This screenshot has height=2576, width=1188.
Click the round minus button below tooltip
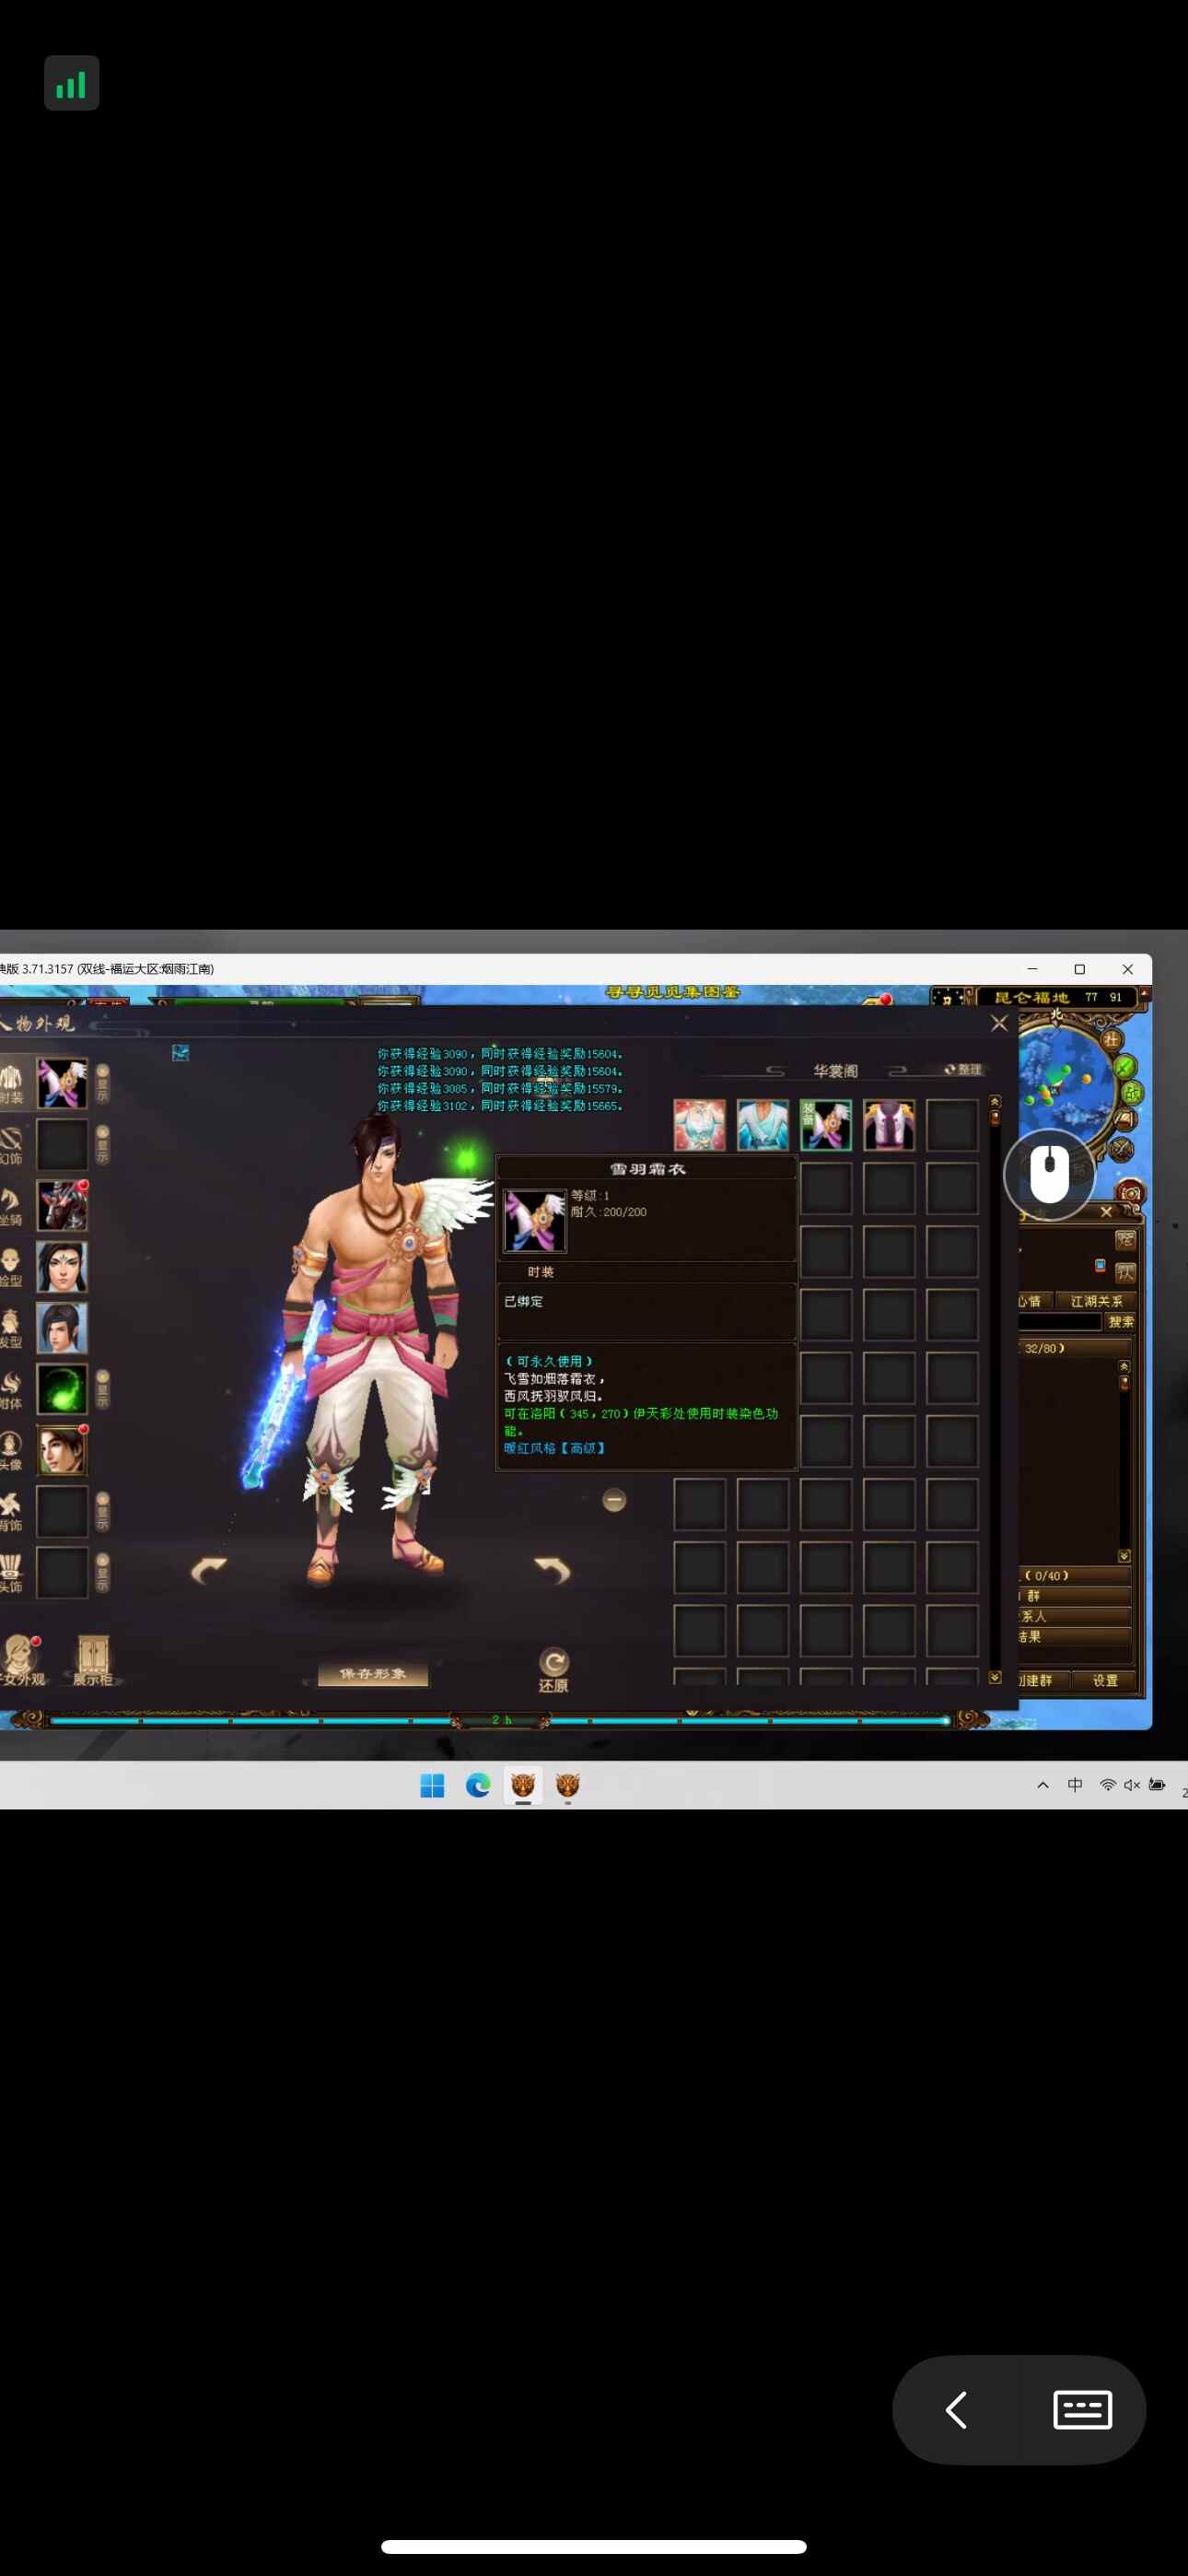tap(614, 1500)
